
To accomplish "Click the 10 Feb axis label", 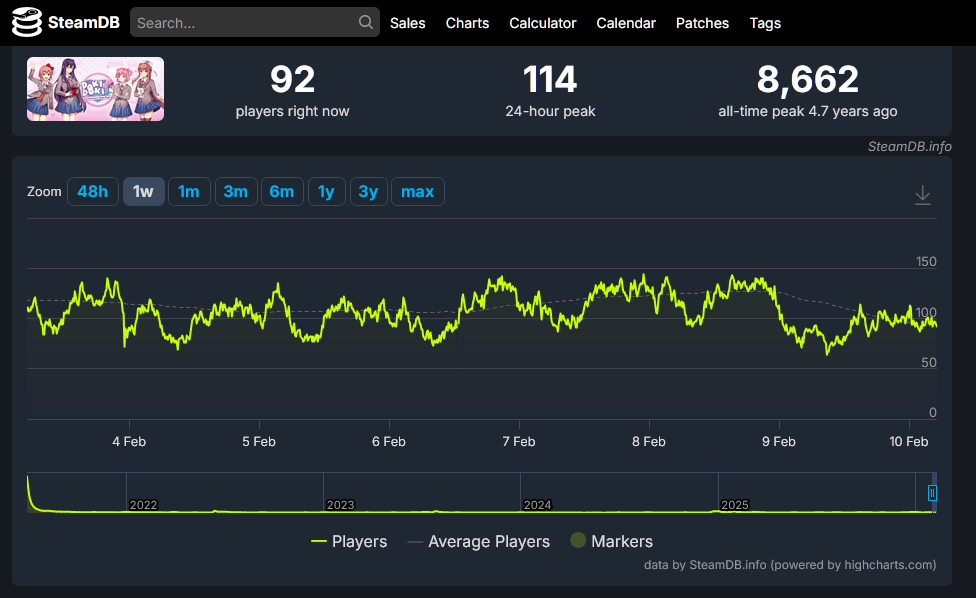I will point(909,441).
